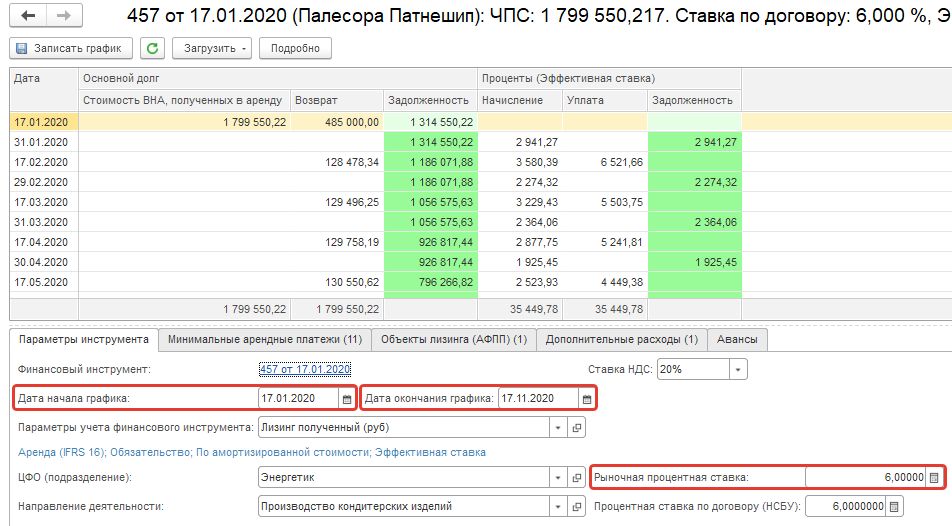
Task: Click the 6 521,66 Уплата cell
Action: [x=605, y=162]
